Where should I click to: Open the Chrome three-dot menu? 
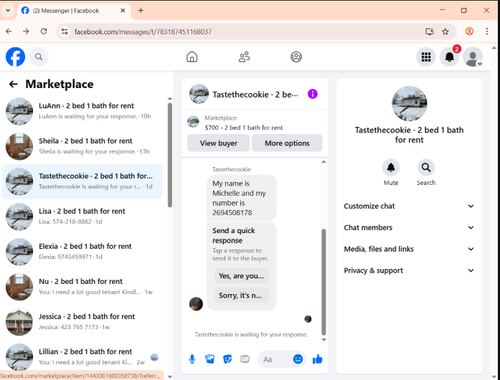tap(487, 31)
